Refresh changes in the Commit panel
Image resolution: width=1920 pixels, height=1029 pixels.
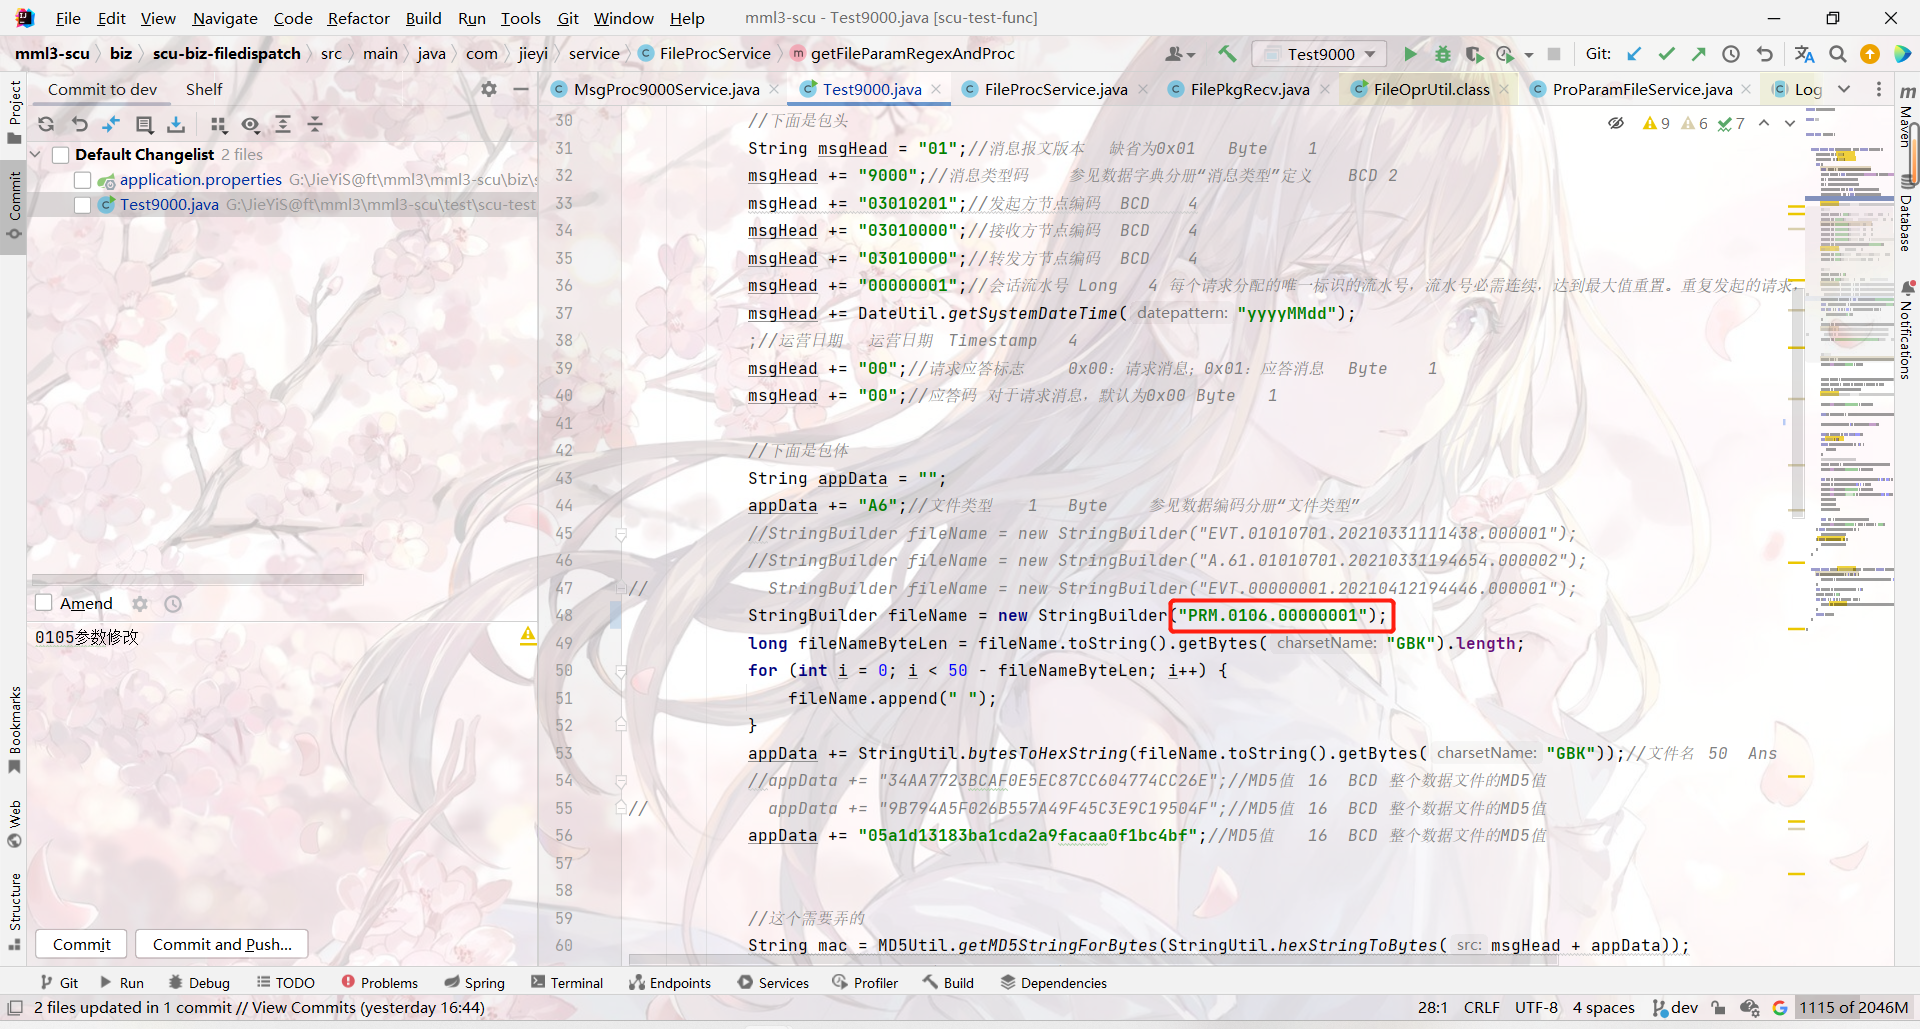tap(46, 124)
